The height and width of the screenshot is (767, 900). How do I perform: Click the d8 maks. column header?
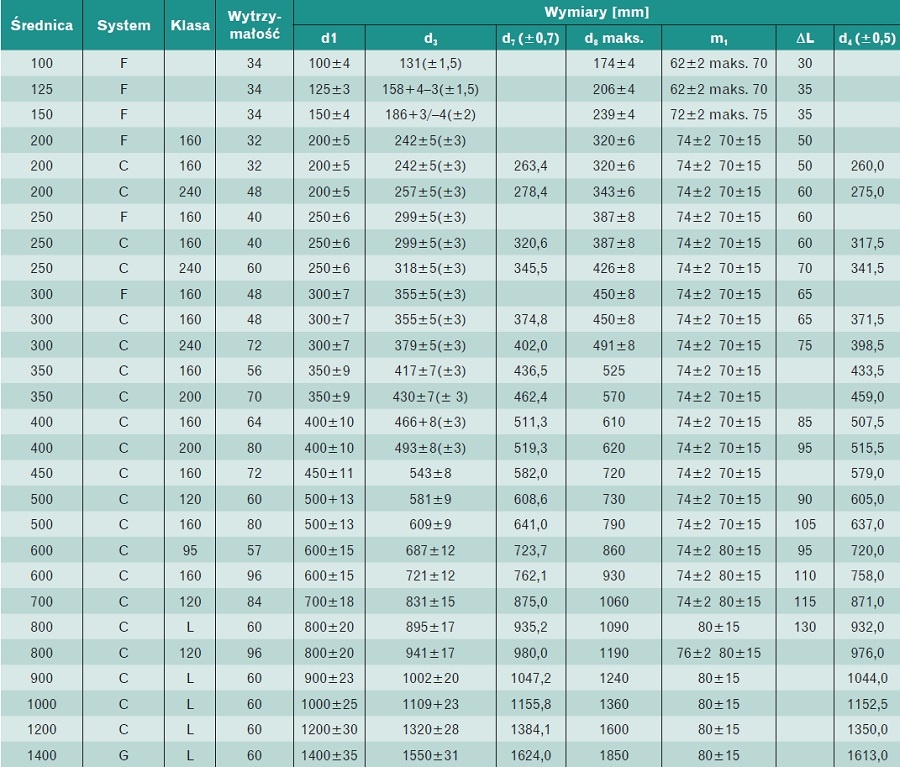614,38
